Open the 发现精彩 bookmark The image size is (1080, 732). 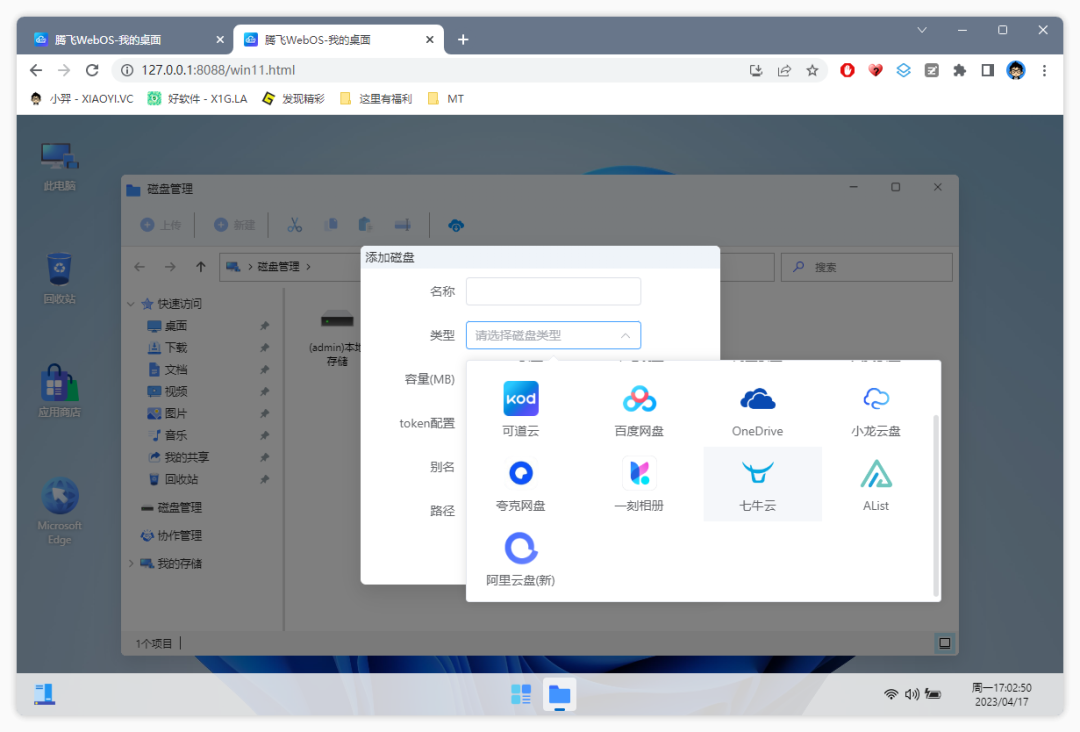click(x=293, y=98)
